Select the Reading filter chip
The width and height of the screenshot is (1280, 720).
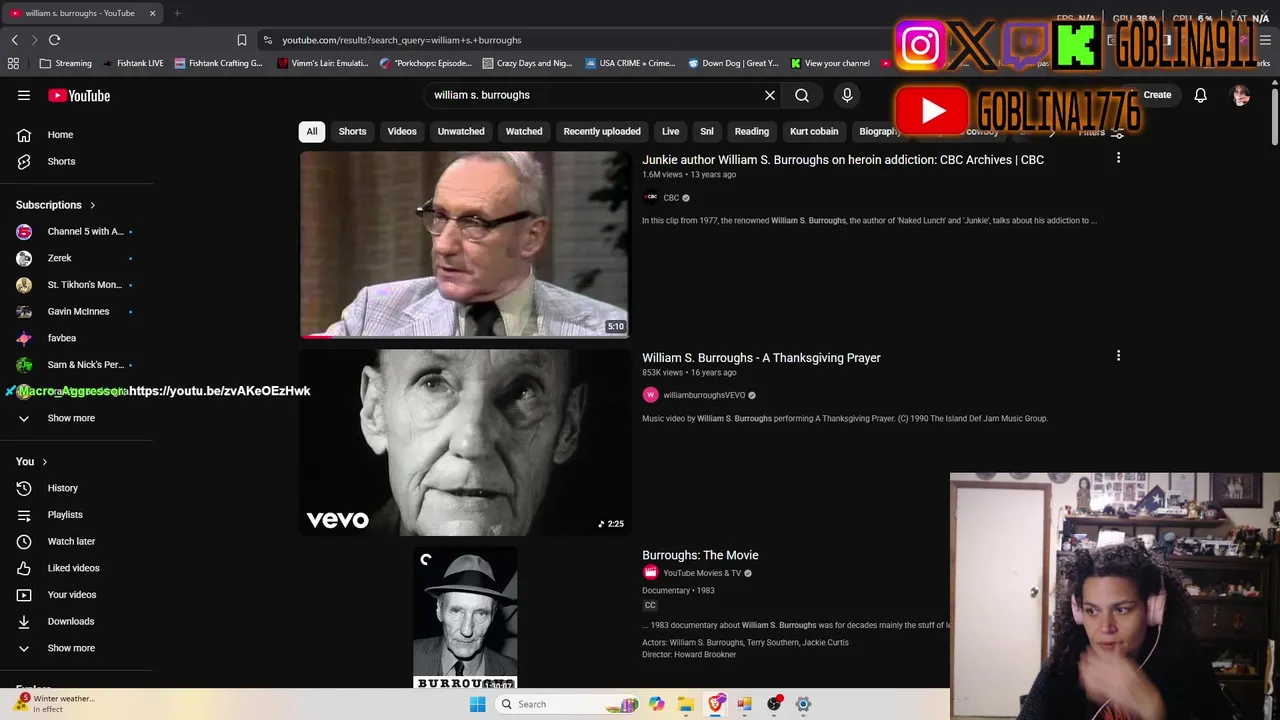click(752, 131)
